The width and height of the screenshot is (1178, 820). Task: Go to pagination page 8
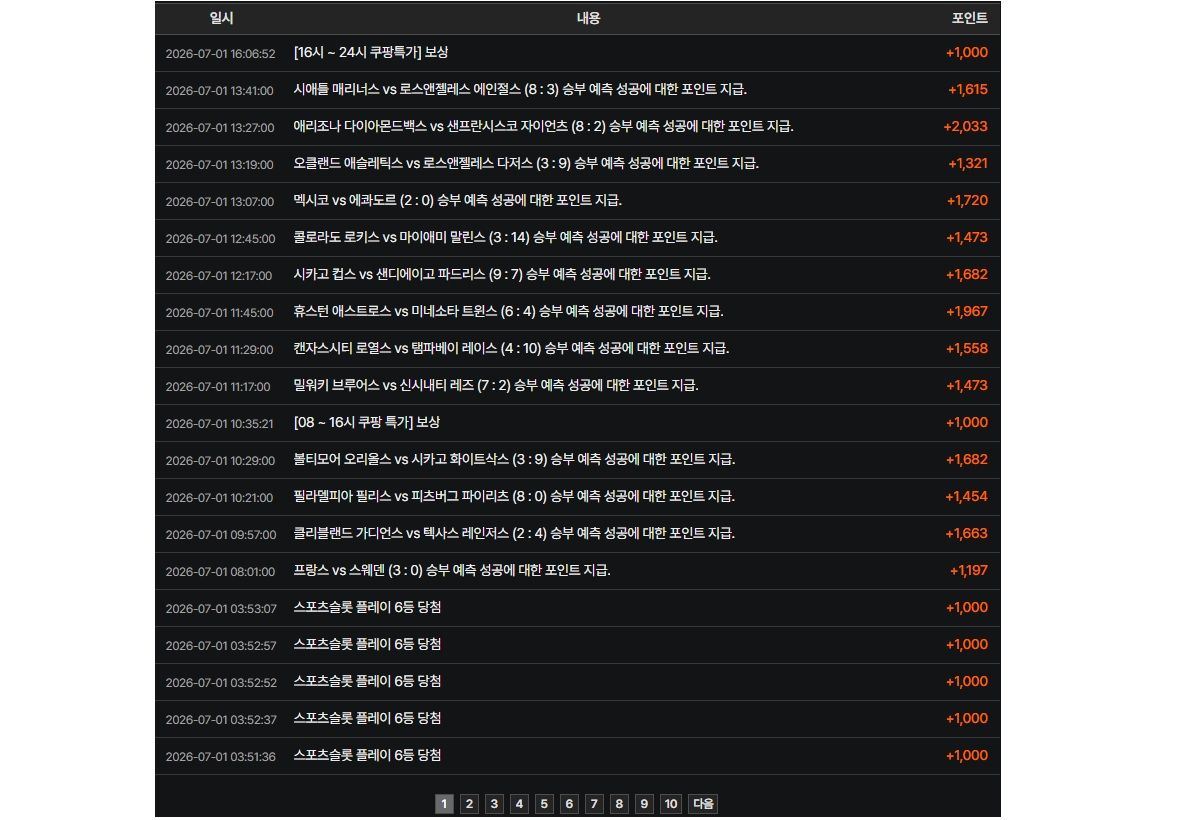(619, 803)
